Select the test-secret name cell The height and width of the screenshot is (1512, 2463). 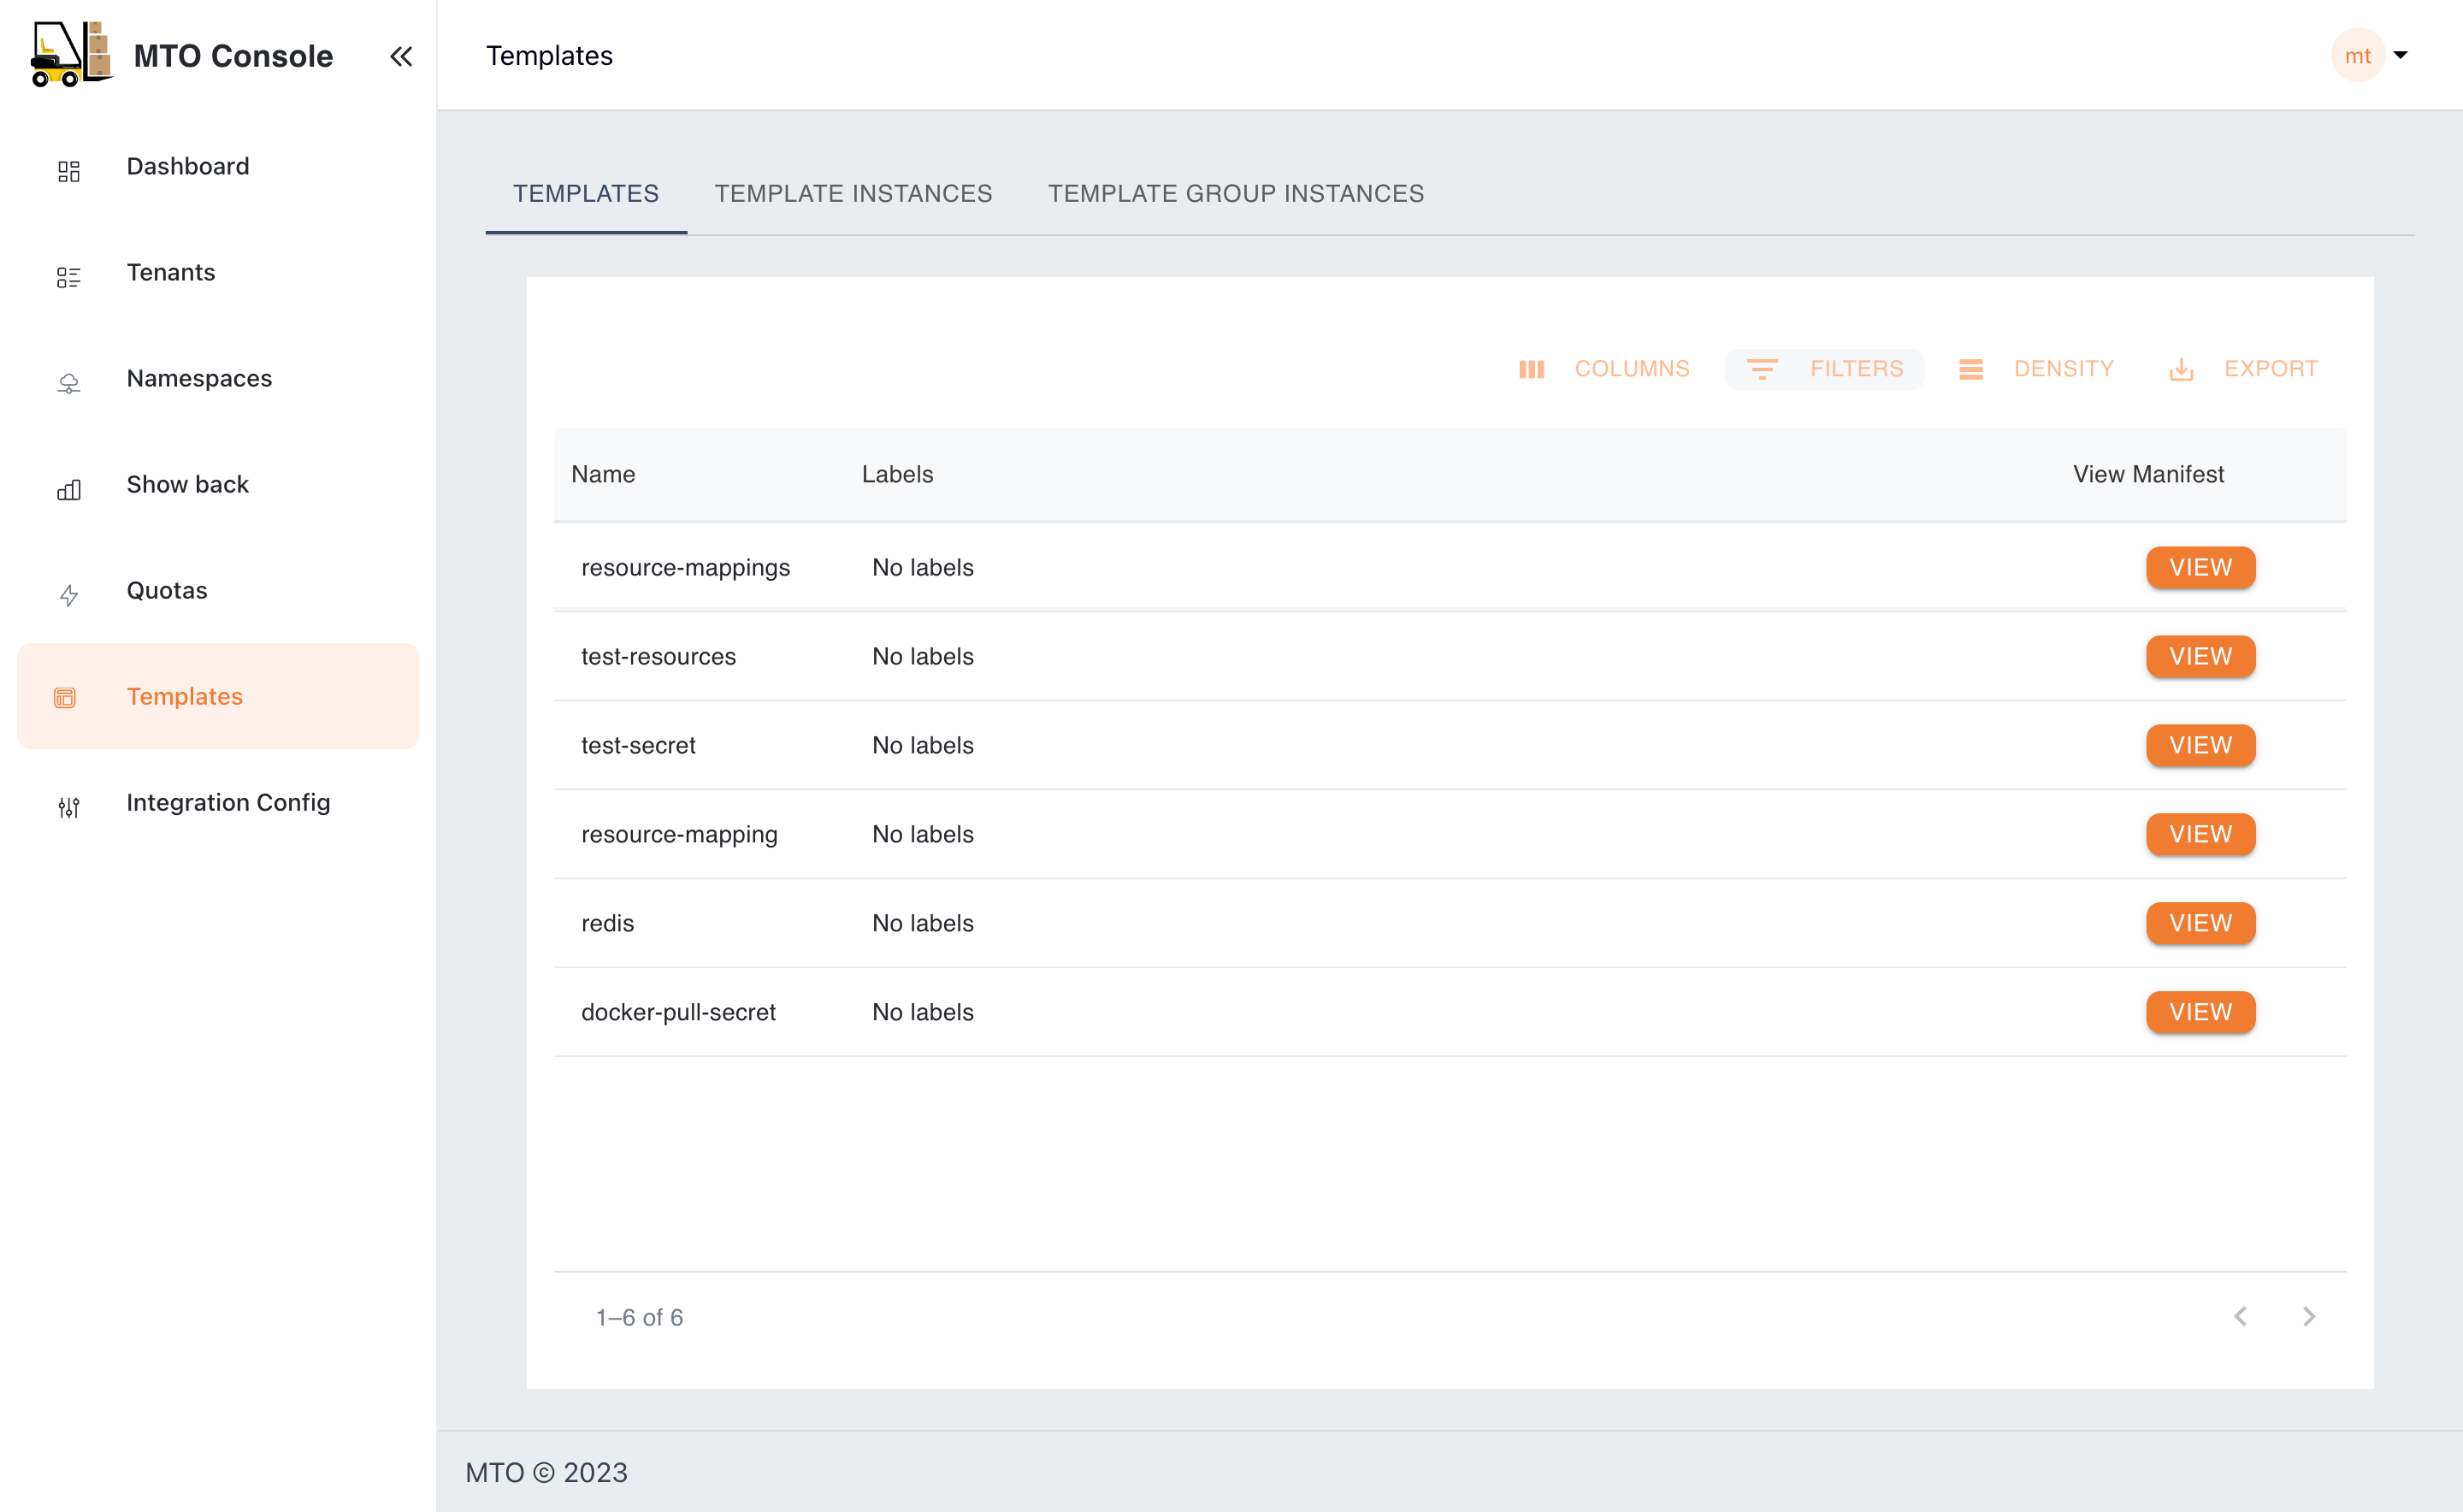[638, 745]
